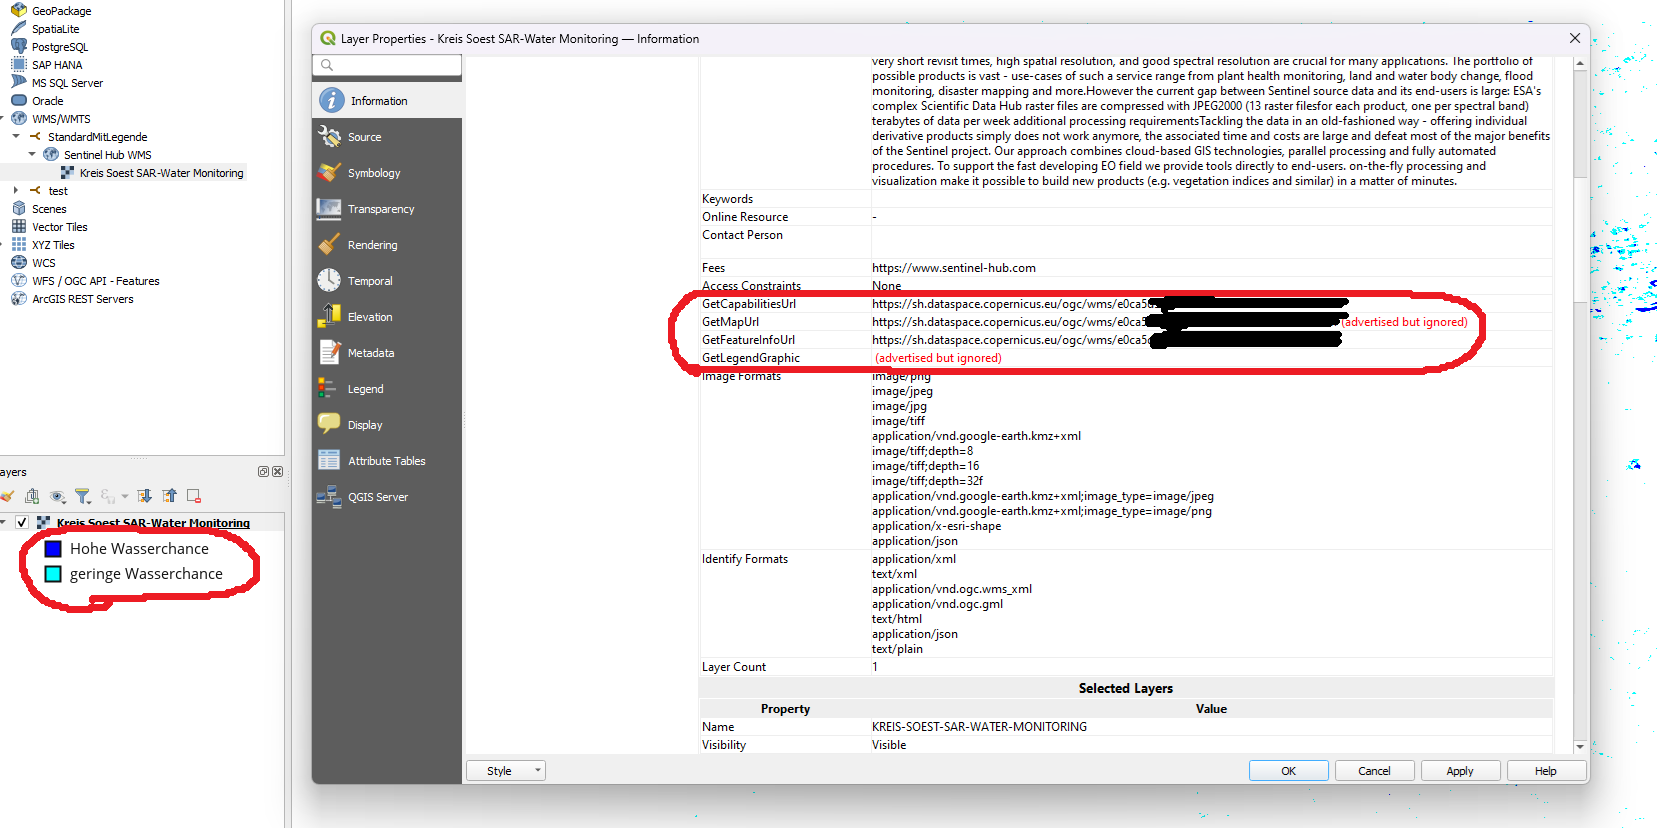Click the add group icon in Layers toolbar

click(x=32, y=496)
